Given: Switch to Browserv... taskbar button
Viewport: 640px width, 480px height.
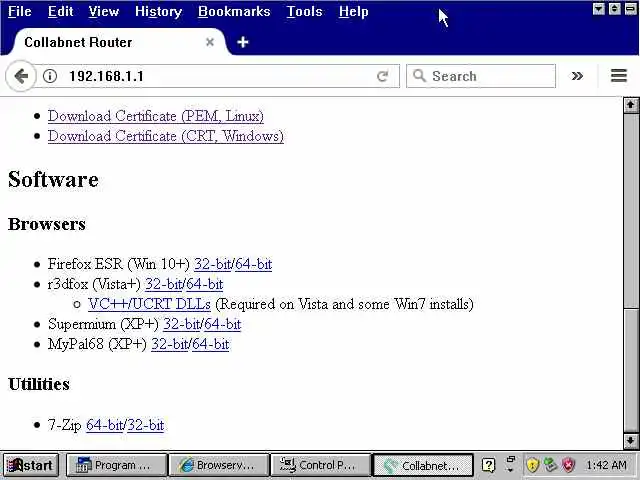Looking at the screenshot, I should 219,465.
